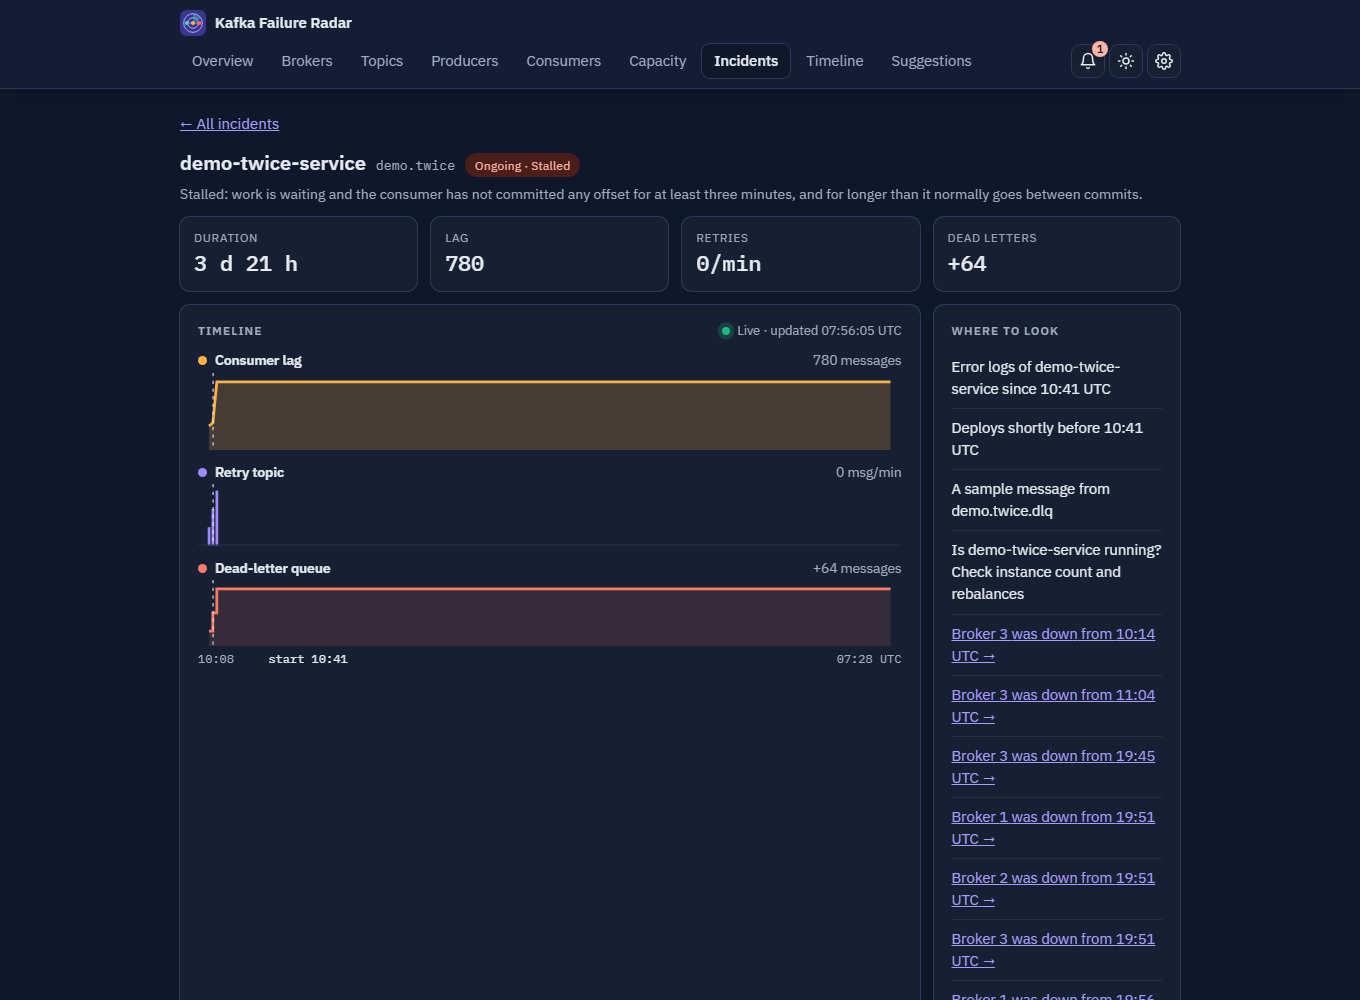Click the Lag value 780
The width and height of the screenshot is (1360, 1000).
click(465, 264)
